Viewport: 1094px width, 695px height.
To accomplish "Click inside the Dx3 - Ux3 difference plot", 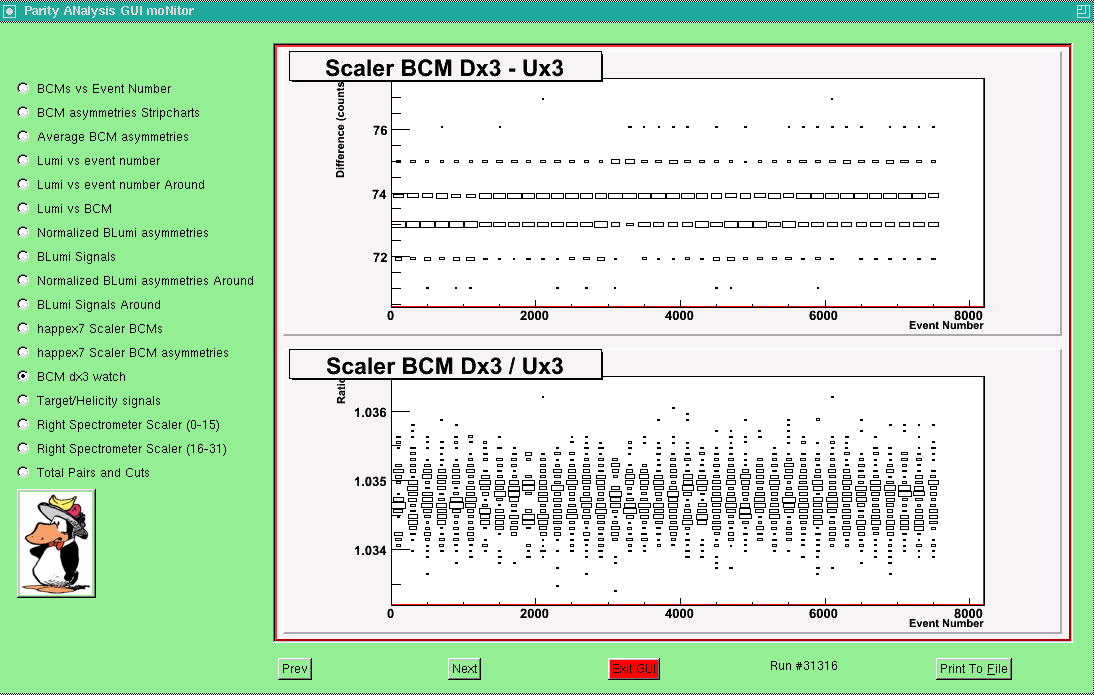I will tap(687, 193).
